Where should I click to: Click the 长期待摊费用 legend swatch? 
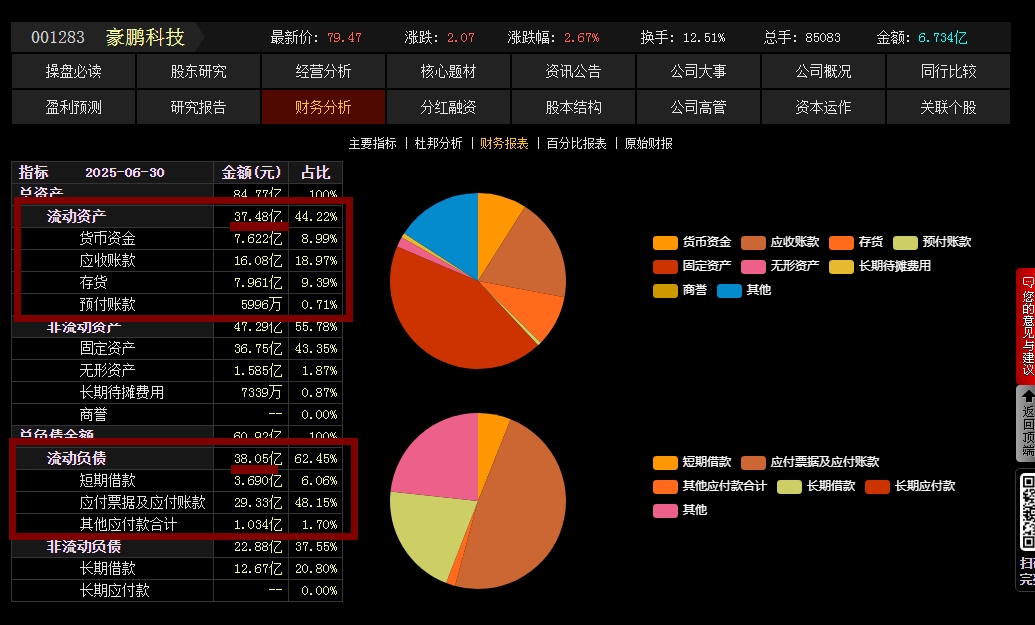point(841,267)
